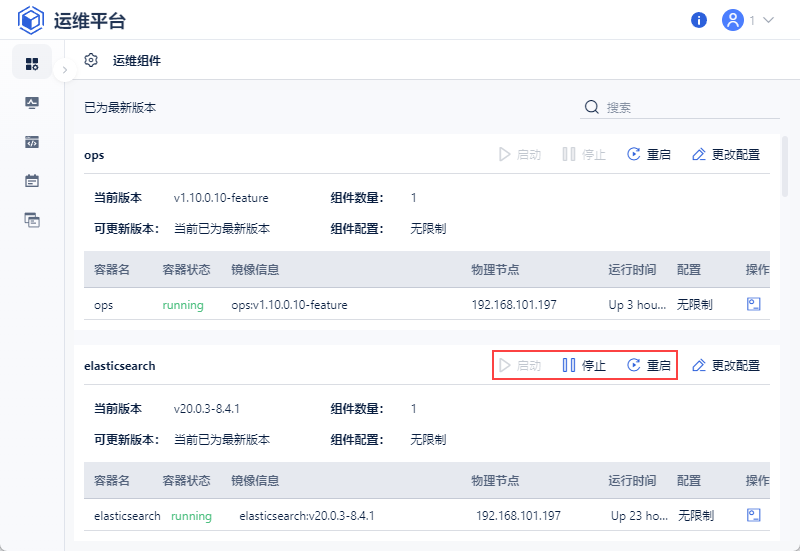Click the blue info icon in header
800x551 pixels.
(x=699, y=20)
